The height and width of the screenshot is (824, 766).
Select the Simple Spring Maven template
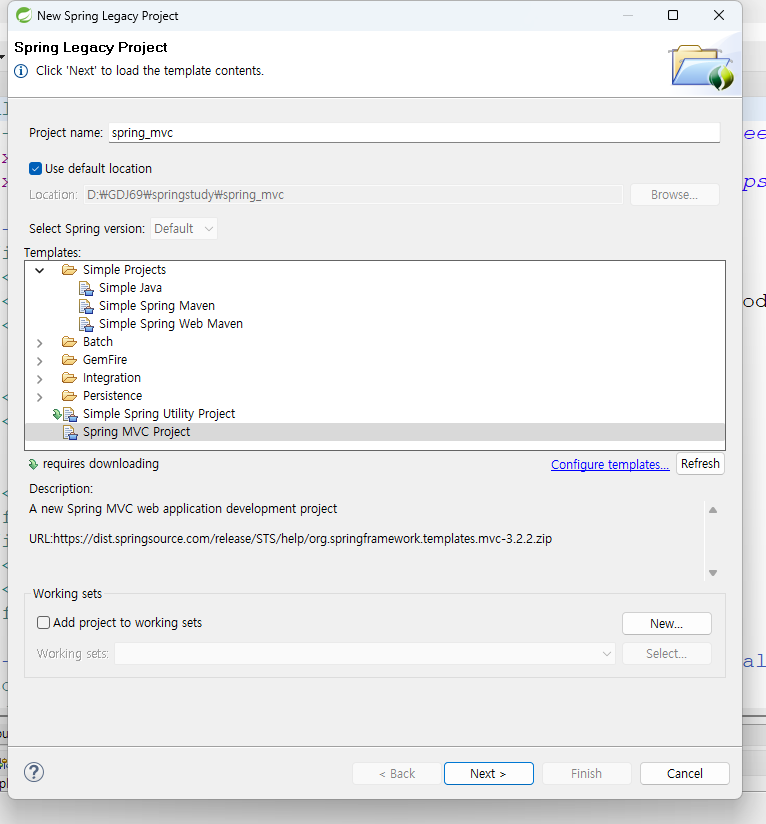coord(157,306)
